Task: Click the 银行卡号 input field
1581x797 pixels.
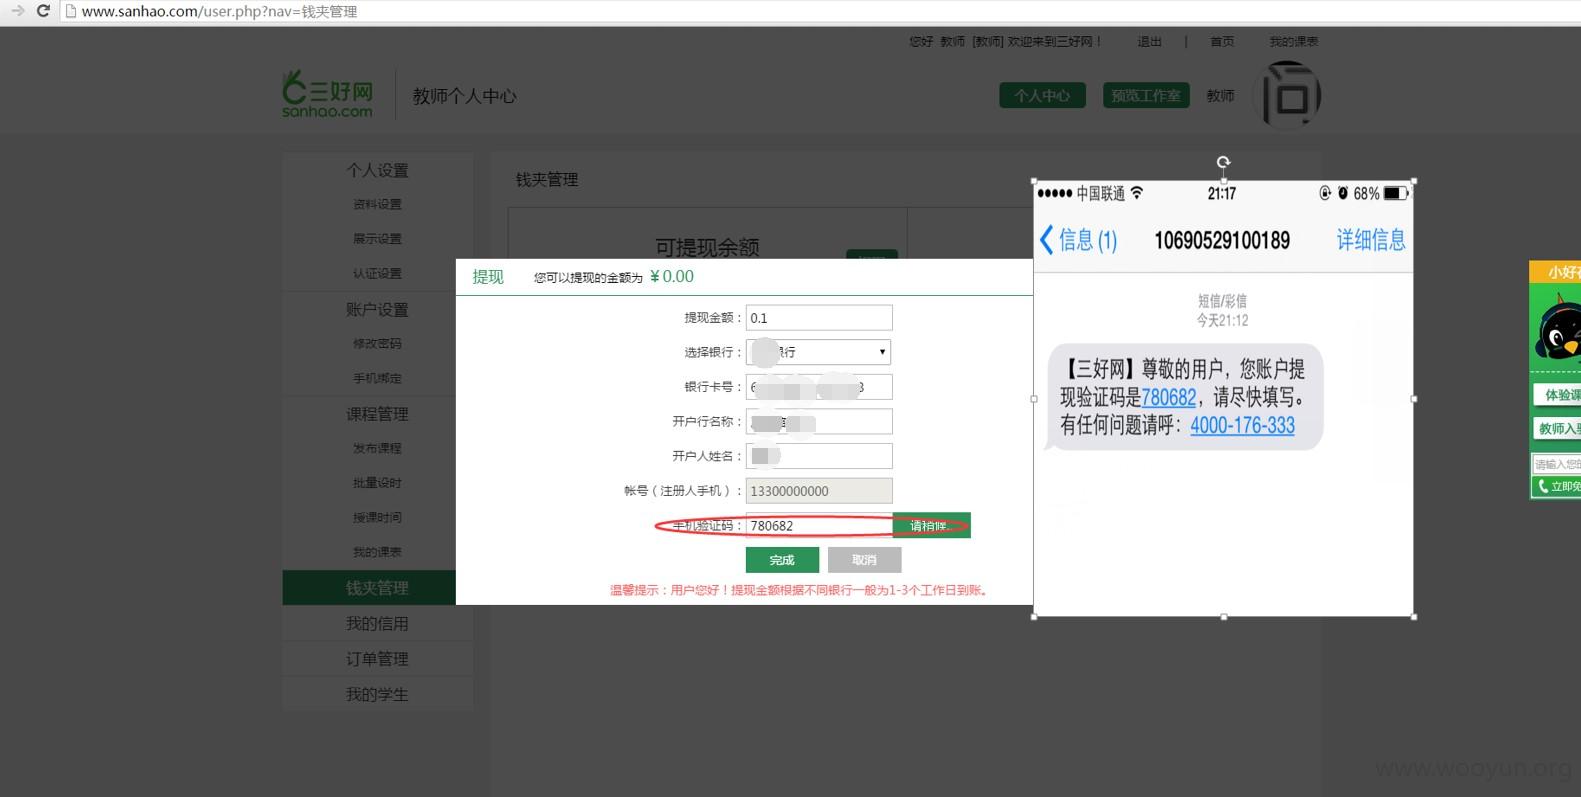Action: point(819,387)
